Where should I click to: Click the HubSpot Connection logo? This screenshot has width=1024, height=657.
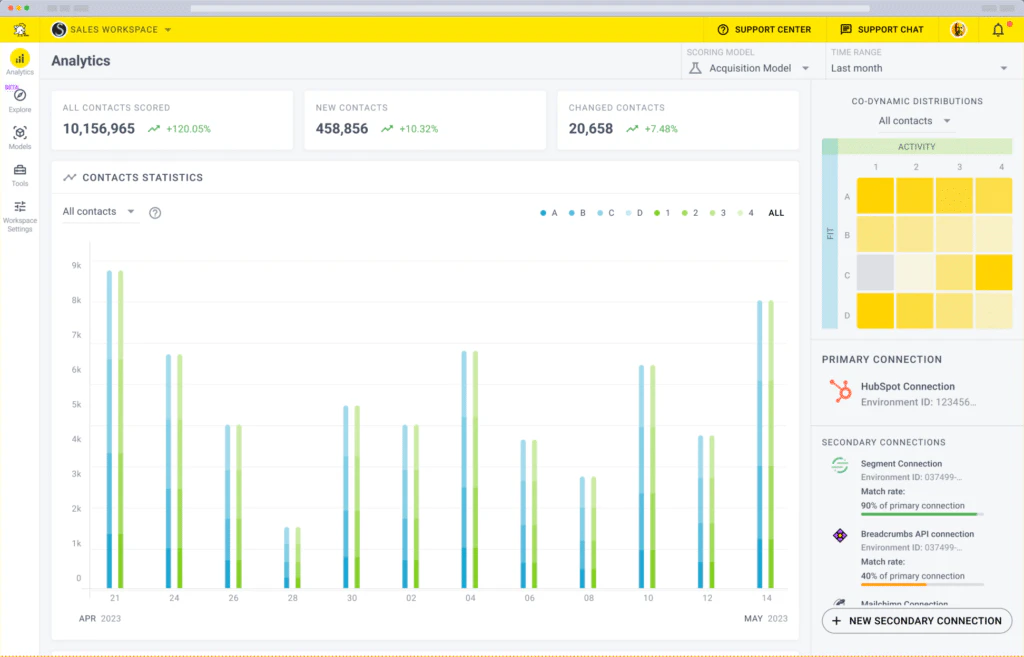(x=840, y=392)
